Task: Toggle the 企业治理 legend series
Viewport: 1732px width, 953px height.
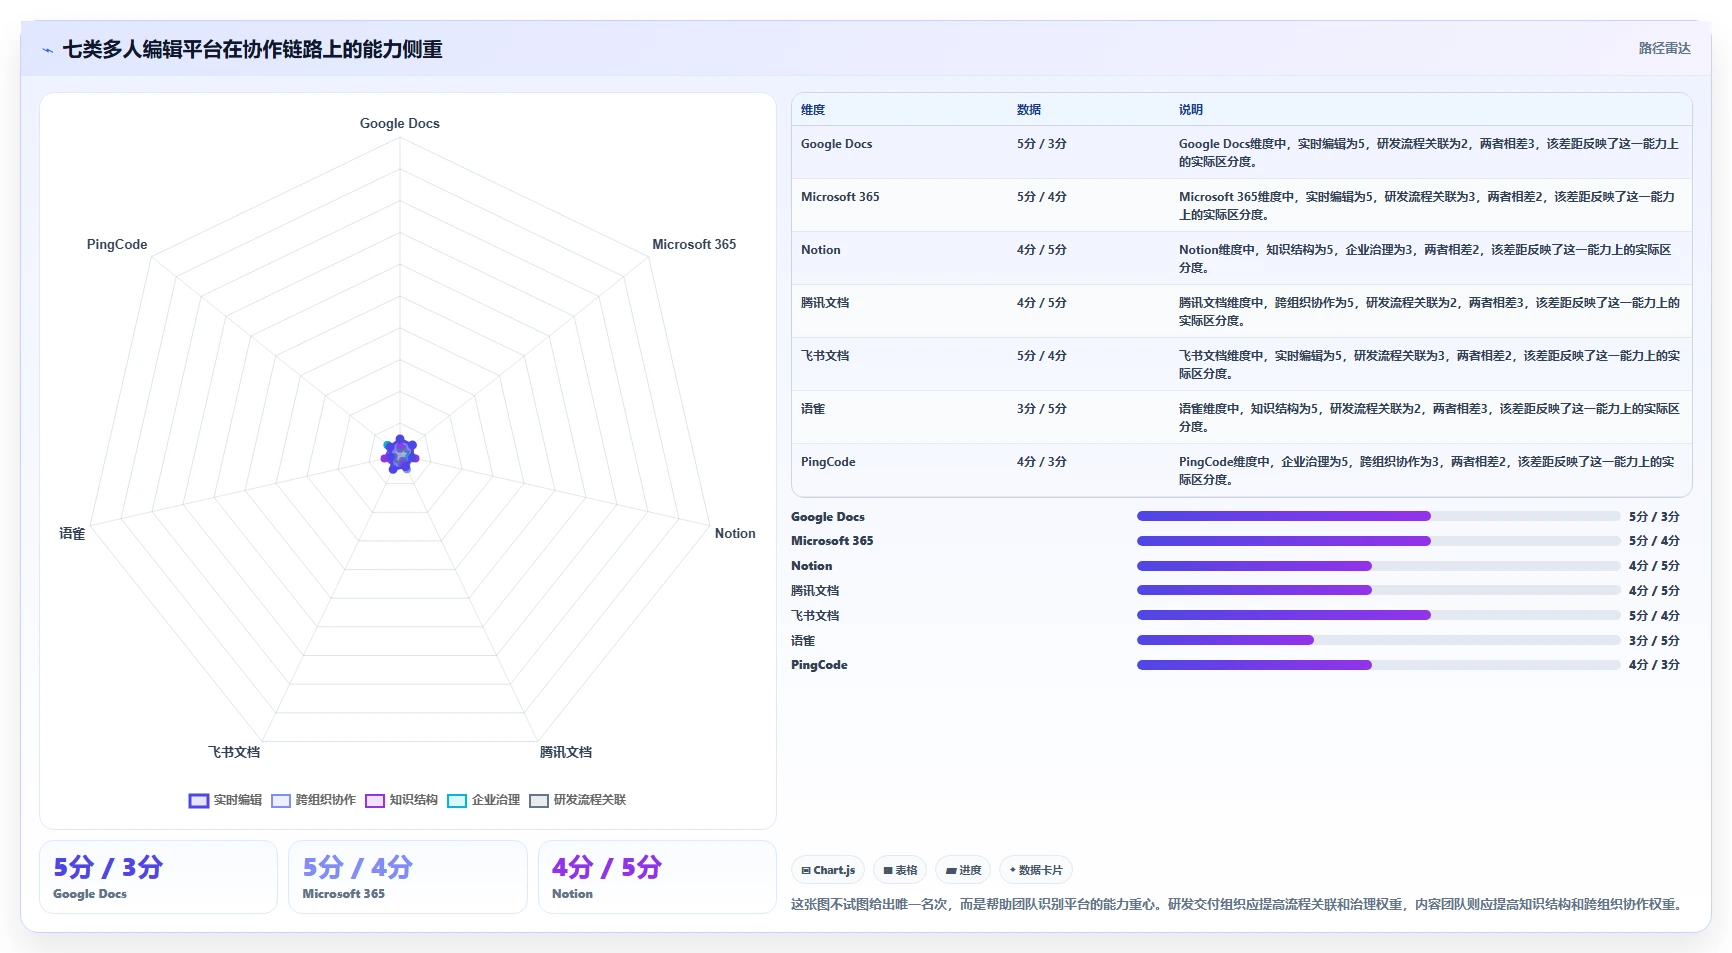Action: (483, 800)
